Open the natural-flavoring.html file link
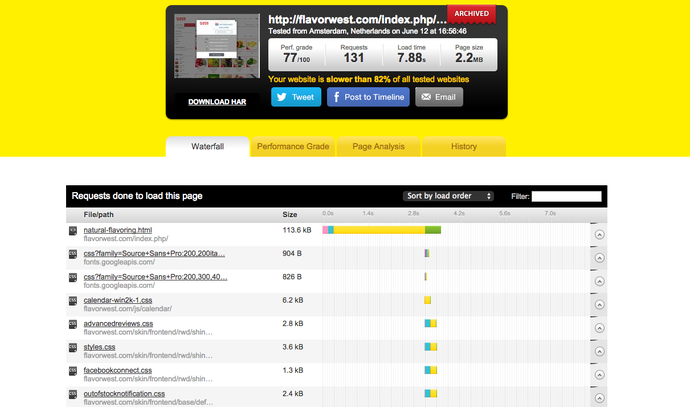Image resolution: width=690 pixels, height=407 pixels. point(117,230)
